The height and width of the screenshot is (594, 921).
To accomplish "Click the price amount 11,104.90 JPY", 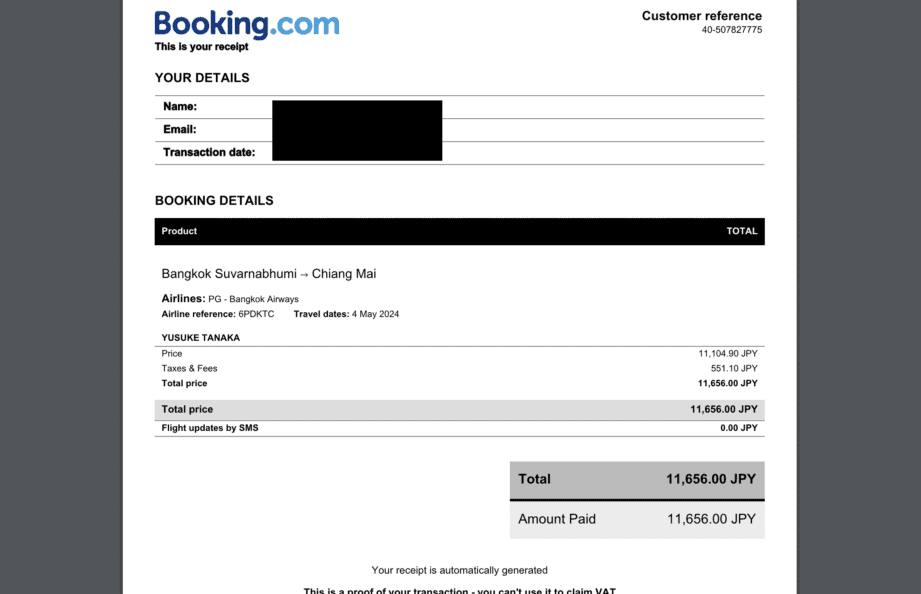I will tap(727, 354).
